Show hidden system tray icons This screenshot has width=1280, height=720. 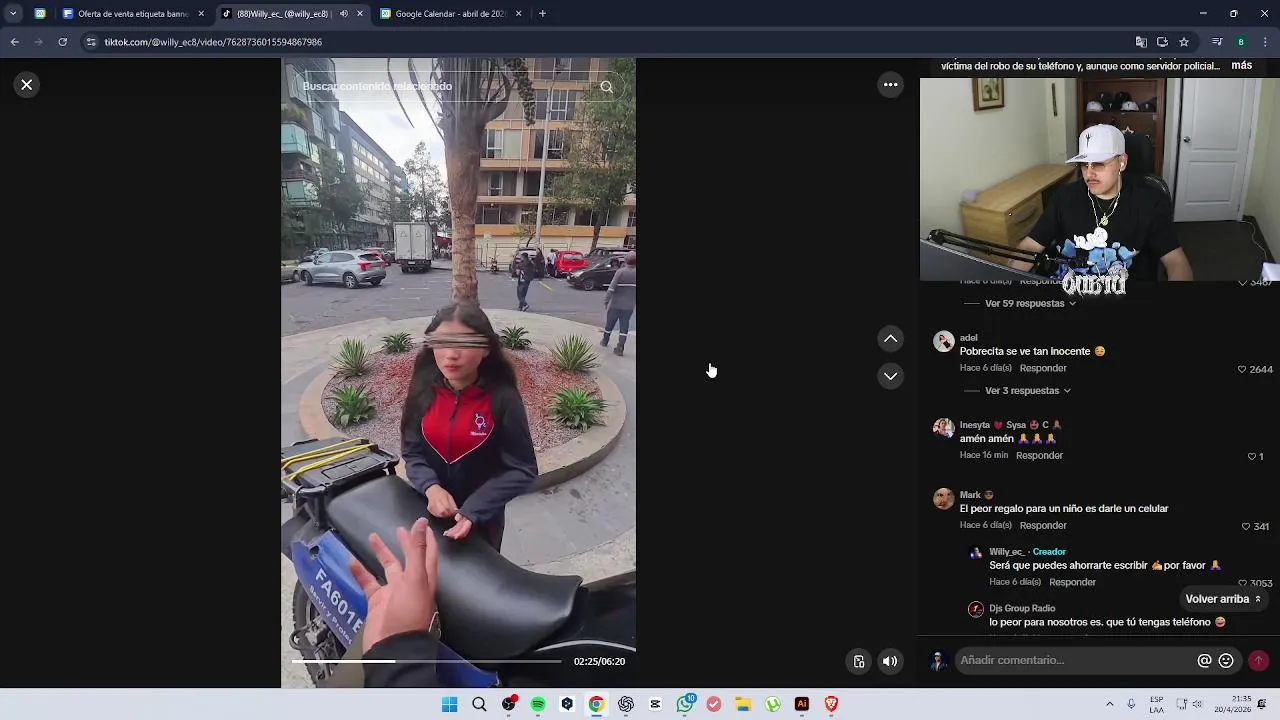click(x=1109, y=704)
